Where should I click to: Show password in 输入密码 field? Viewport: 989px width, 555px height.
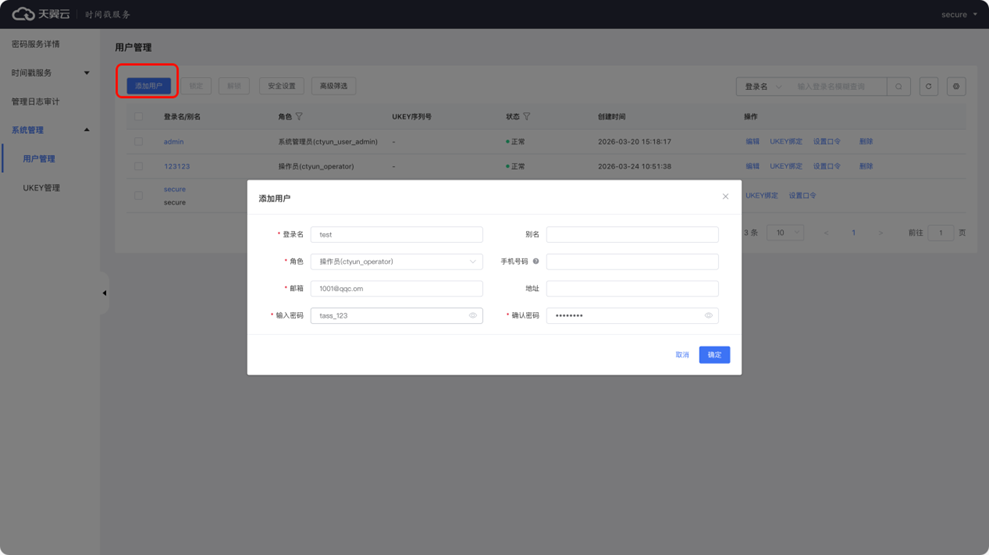click(472, 315)
